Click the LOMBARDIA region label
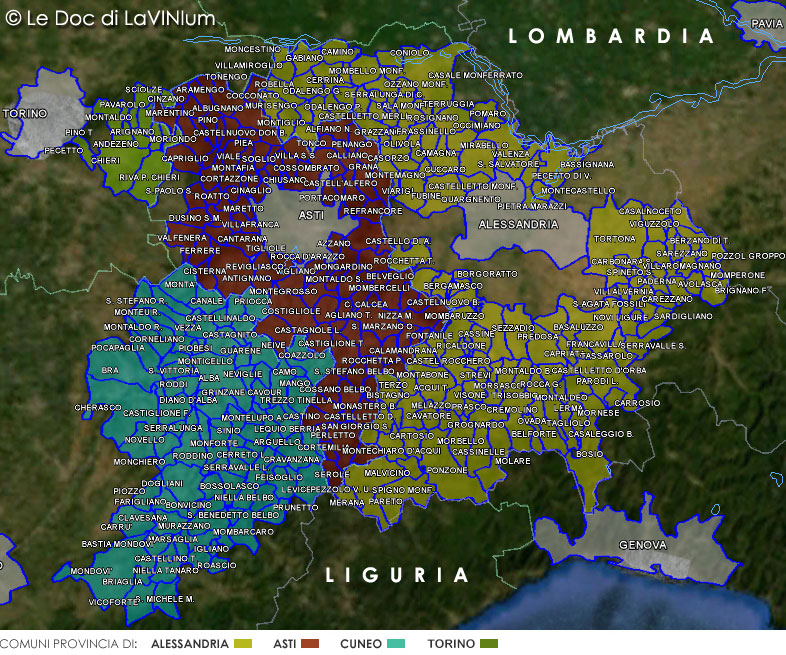This screenshot has width=786, height=655. click(612, 36)
